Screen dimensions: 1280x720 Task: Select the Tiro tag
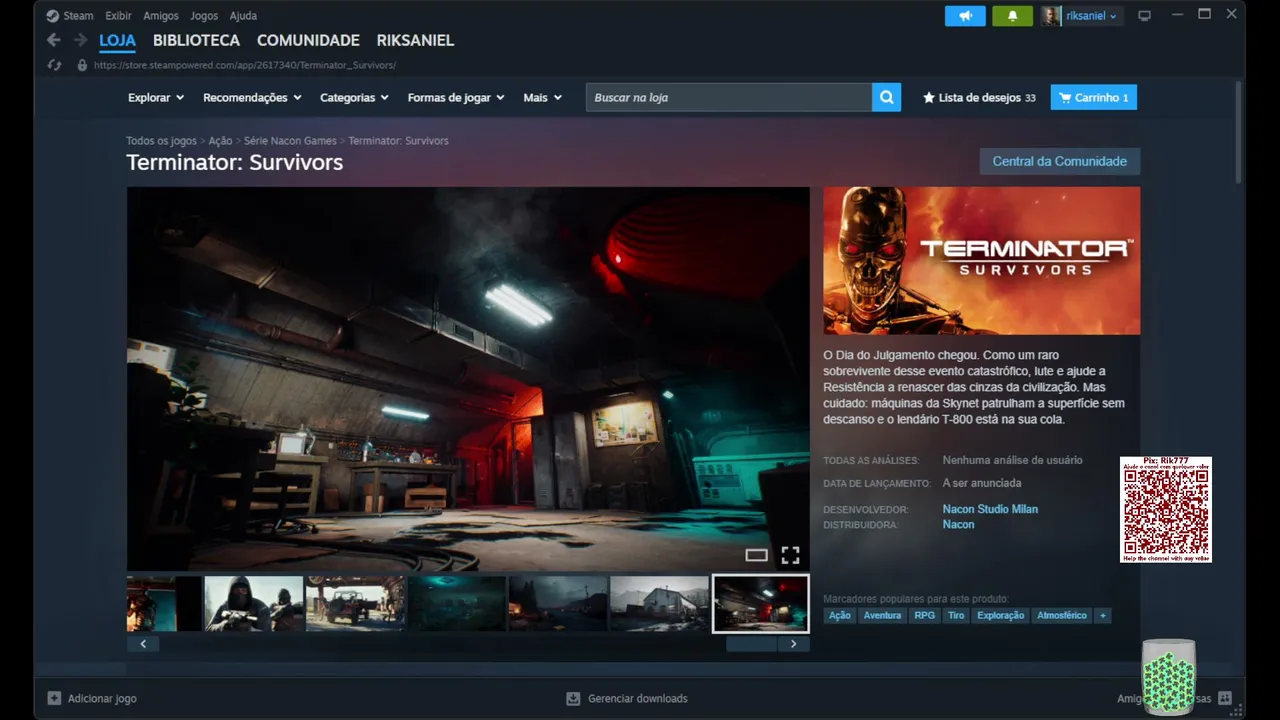pos(957,616)
